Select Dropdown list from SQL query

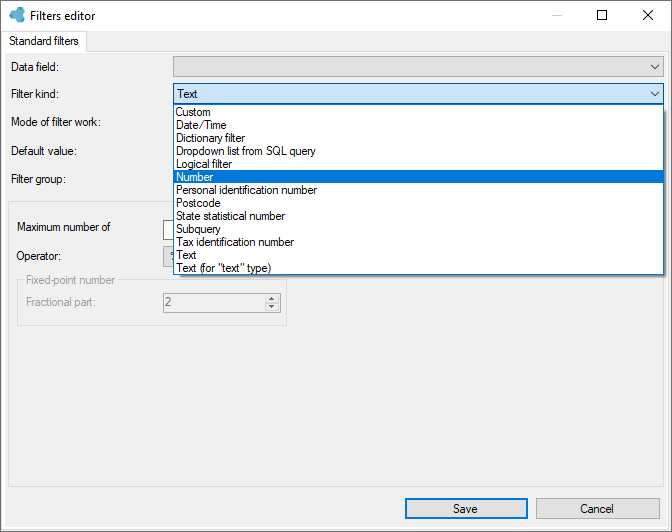pyautogui.click(x=418, y=151)
